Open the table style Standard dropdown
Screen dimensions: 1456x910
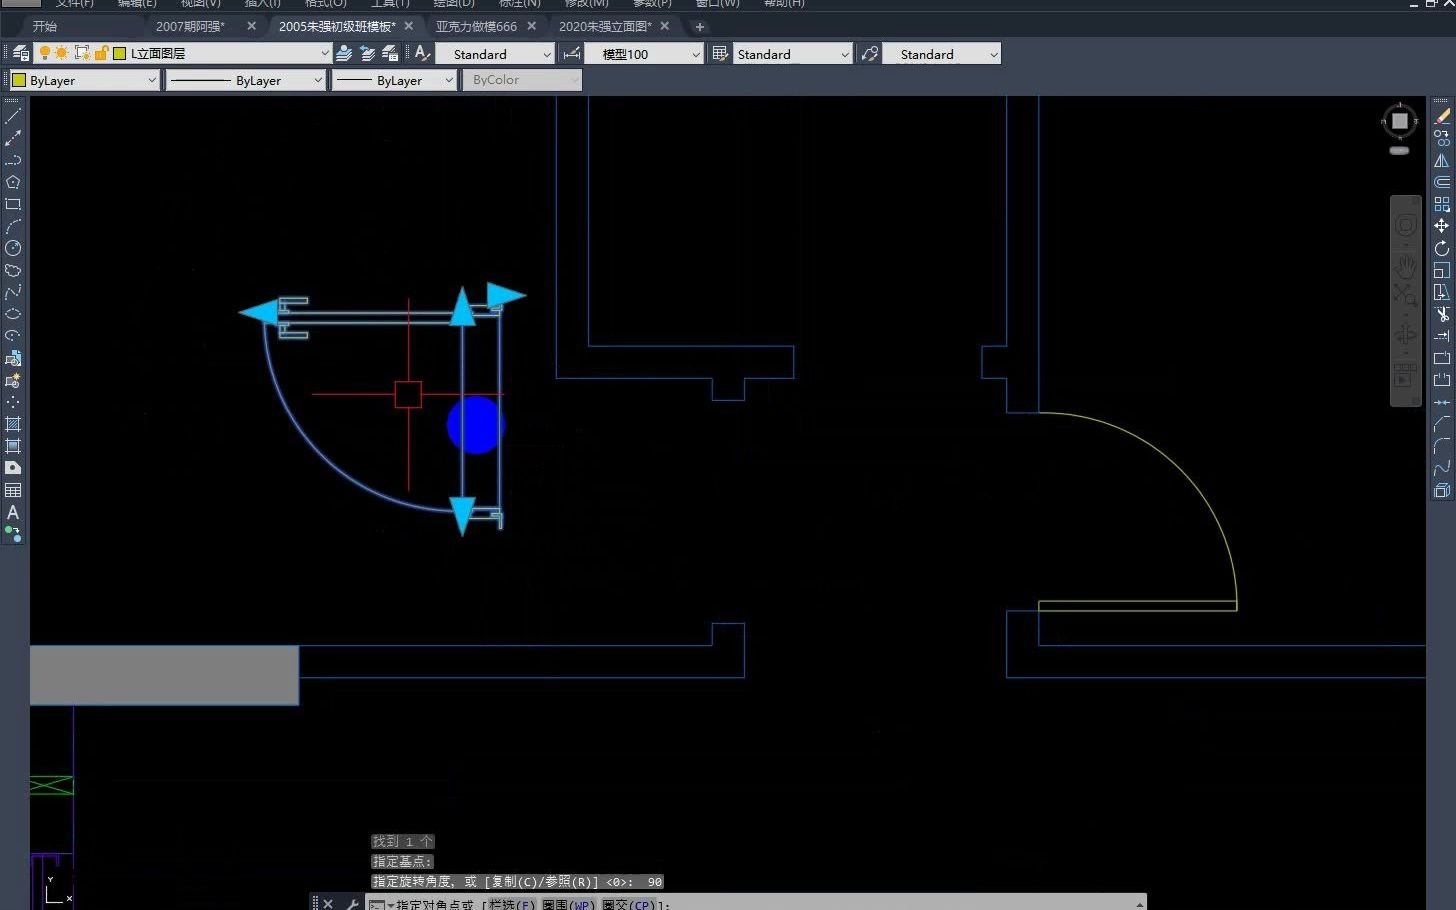(x=793, y=54)
